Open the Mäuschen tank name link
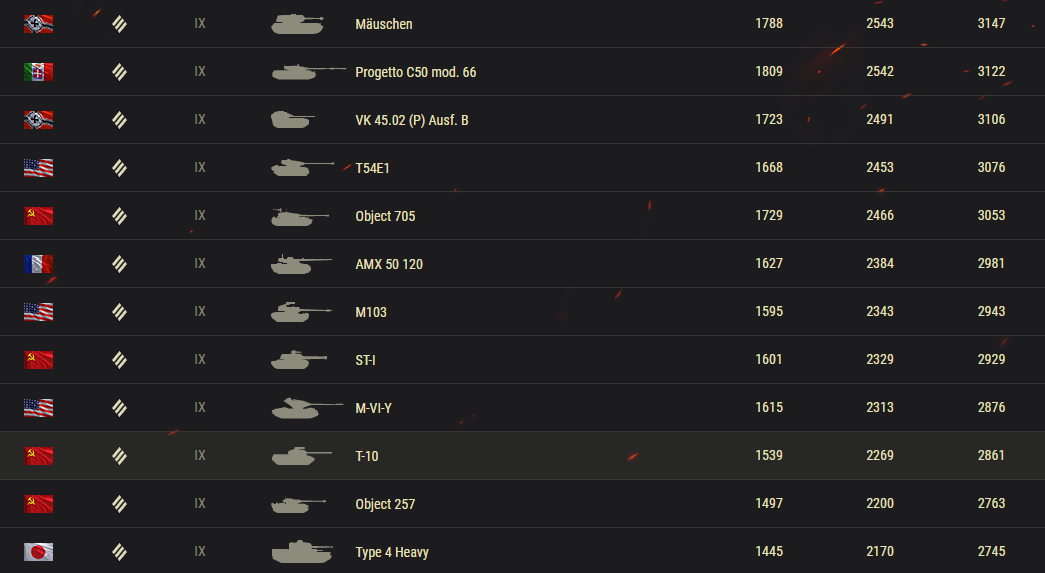1045x573 pixels. [x=384, y=24]
